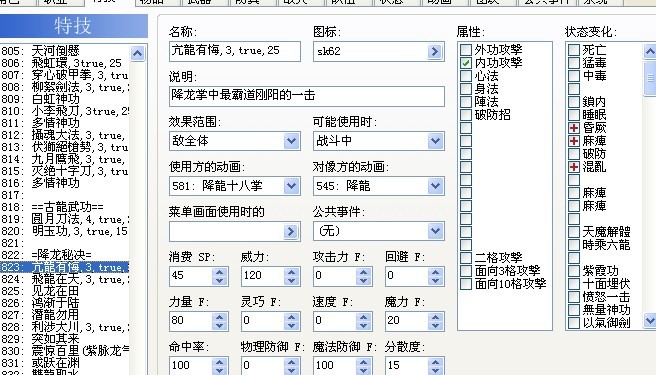
Task: Select skill 809: 白虹神功
Action: pos(65,99)
